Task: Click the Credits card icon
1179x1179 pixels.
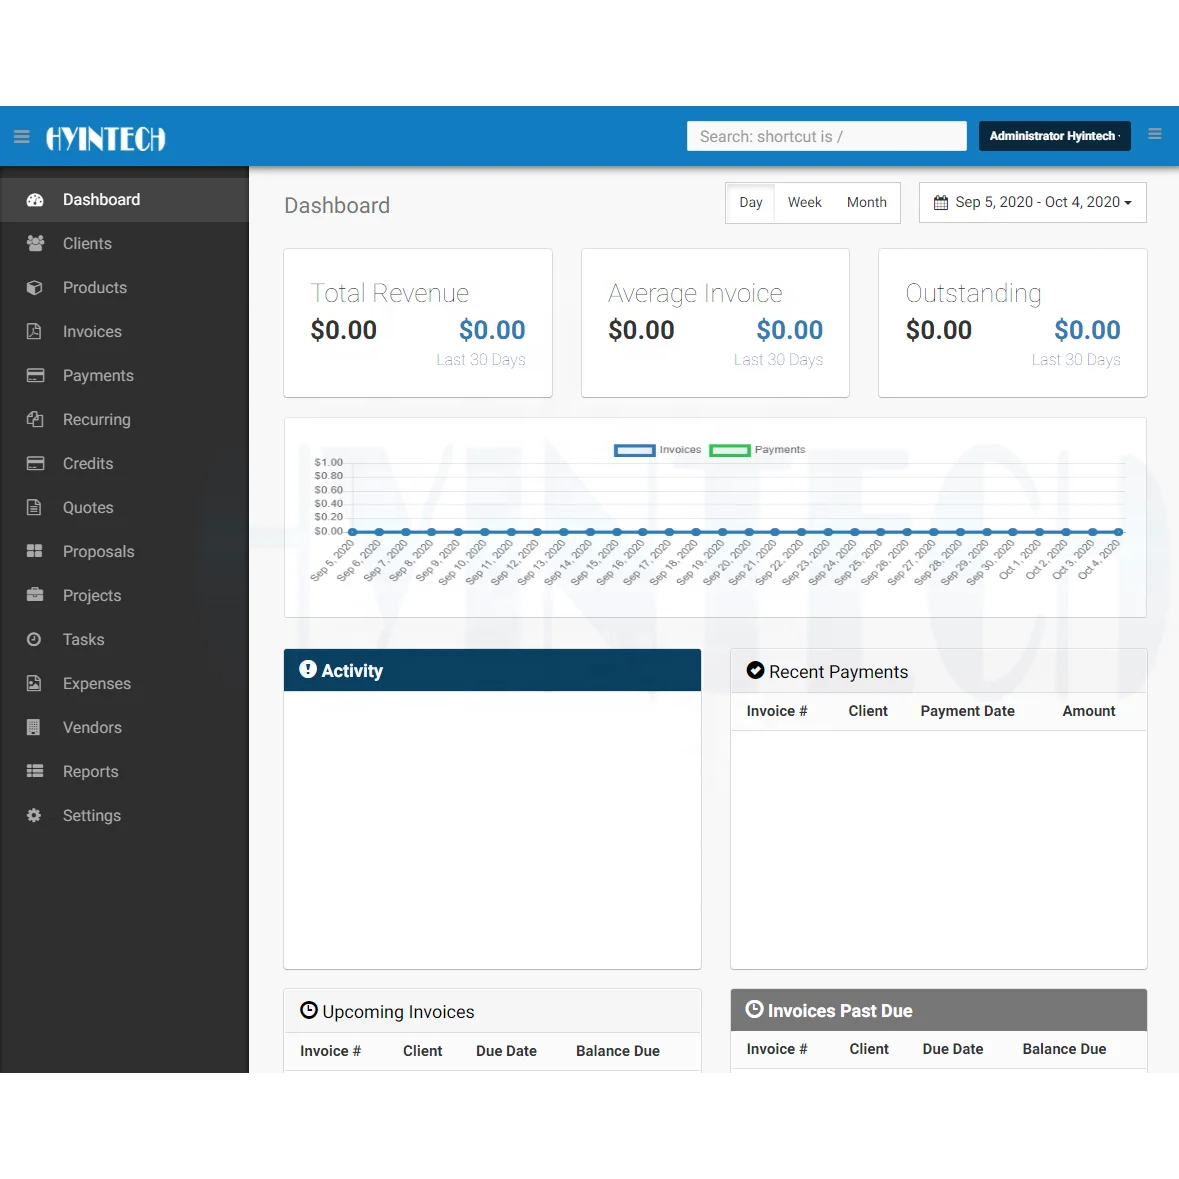Action: point(35,464)
